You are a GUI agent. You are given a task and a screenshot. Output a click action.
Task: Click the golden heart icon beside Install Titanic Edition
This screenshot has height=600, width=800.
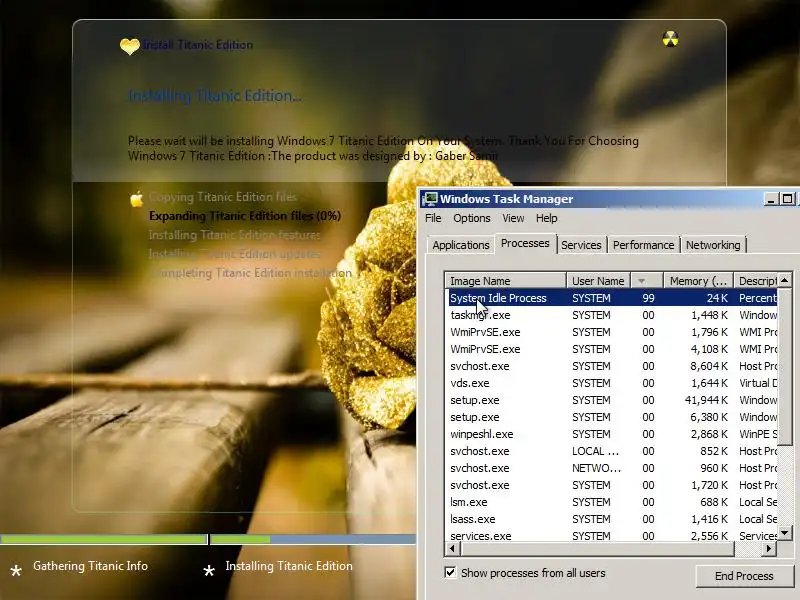pyautogui.click(x=130, y=46)
